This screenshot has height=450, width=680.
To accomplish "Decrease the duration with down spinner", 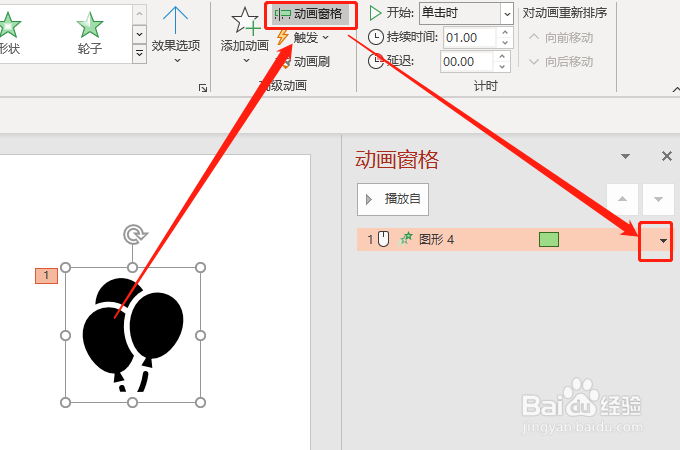I will 505,42.
